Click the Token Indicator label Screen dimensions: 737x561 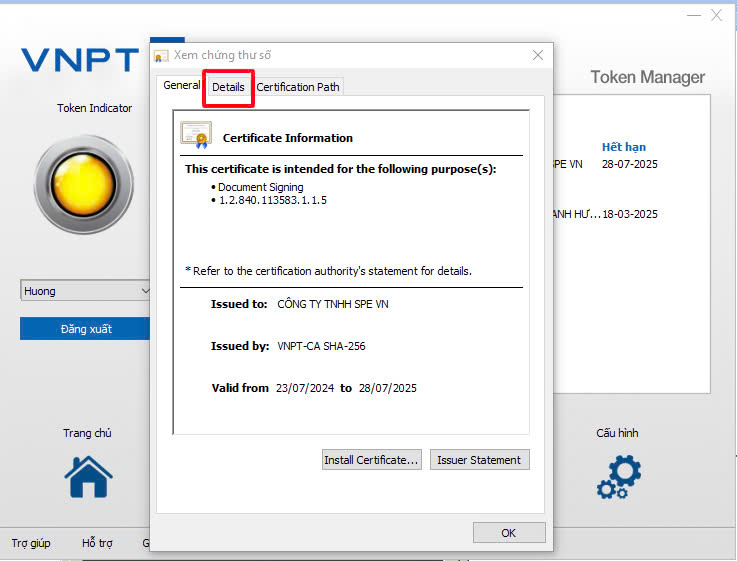[94, 108]
